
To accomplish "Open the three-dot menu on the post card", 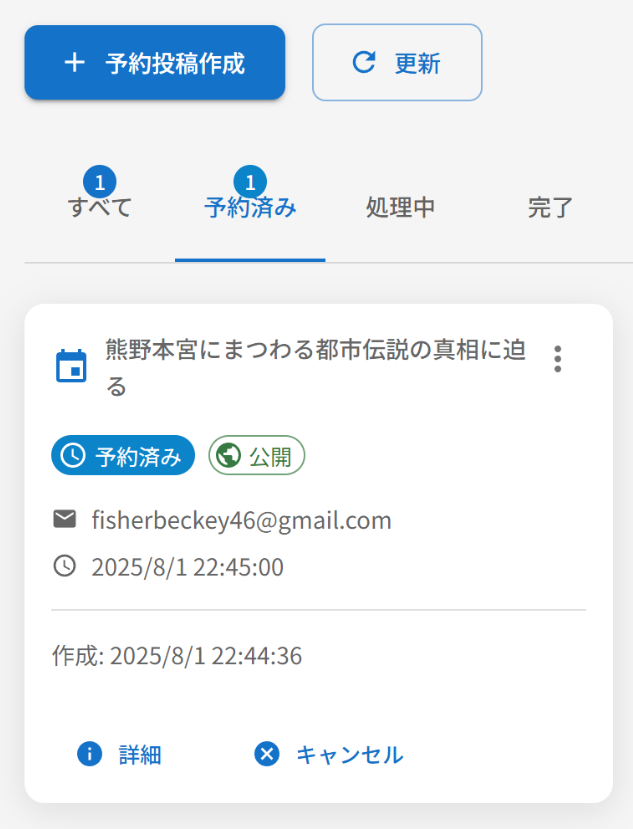I will click(557, 359).
